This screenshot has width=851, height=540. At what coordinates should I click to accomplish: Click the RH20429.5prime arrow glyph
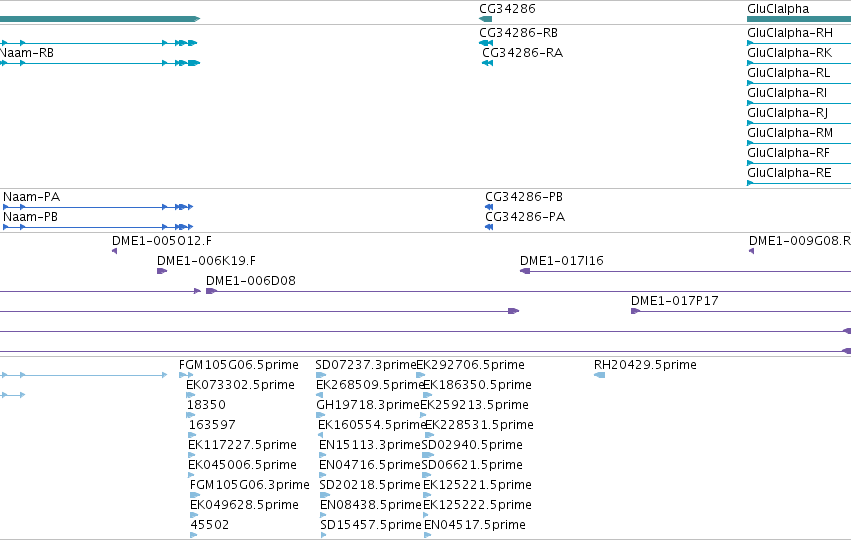click(600, 375)
